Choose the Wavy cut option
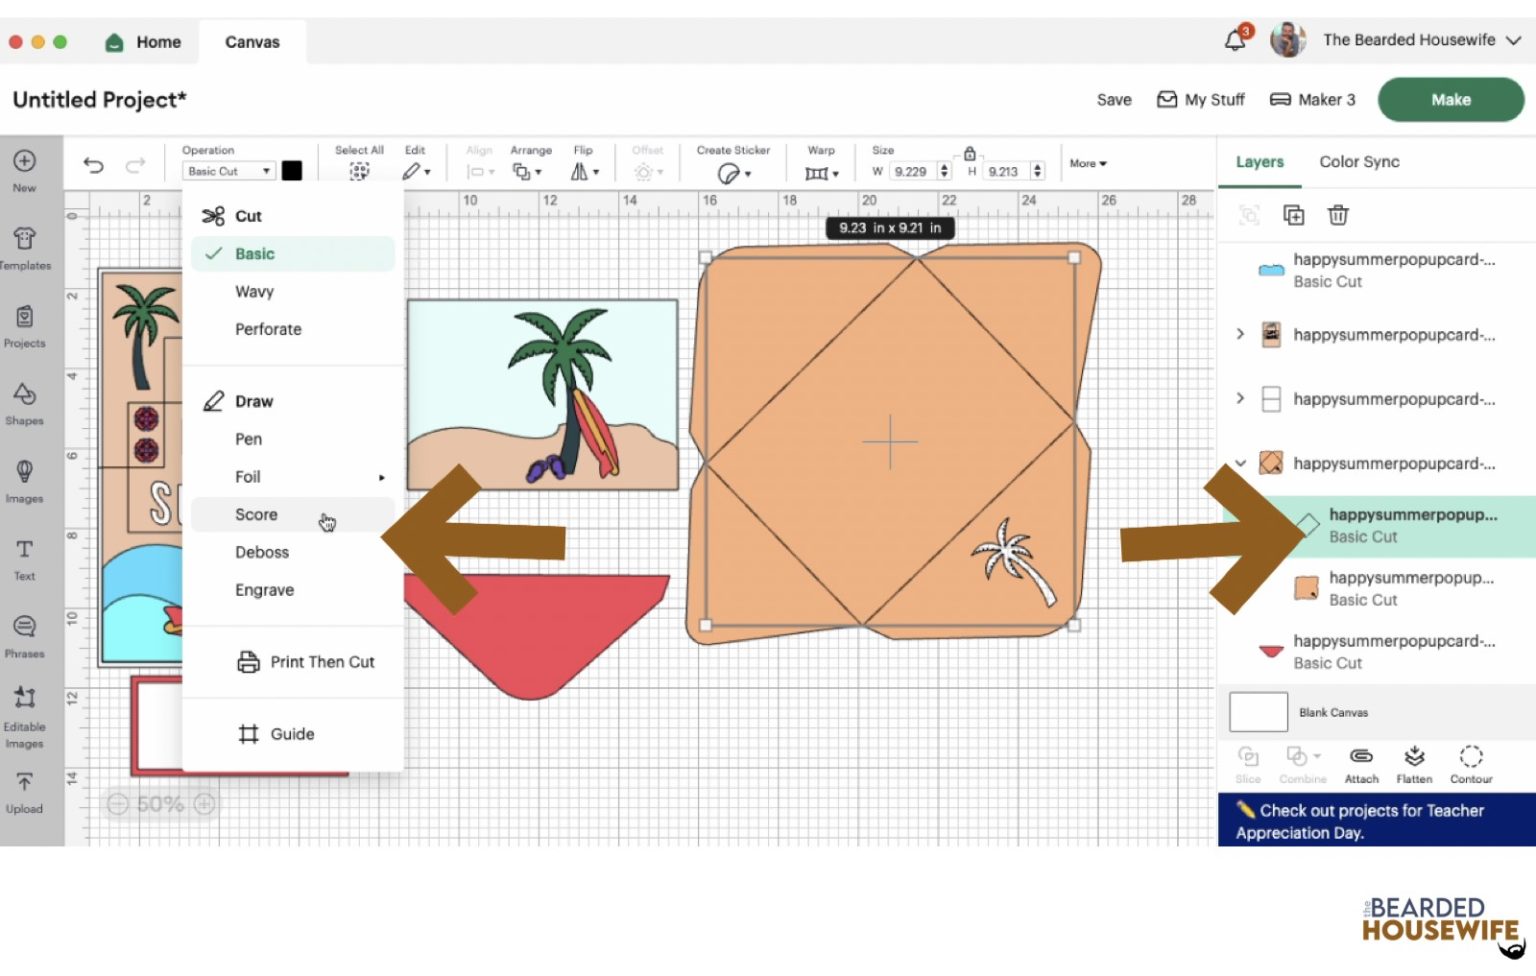 [254, 292]
